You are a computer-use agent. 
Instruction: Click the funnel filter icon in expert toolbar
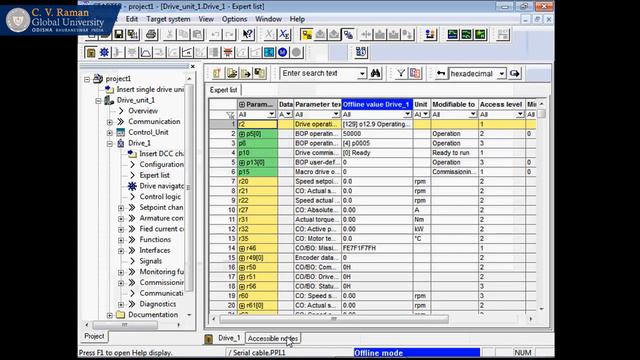401,73
